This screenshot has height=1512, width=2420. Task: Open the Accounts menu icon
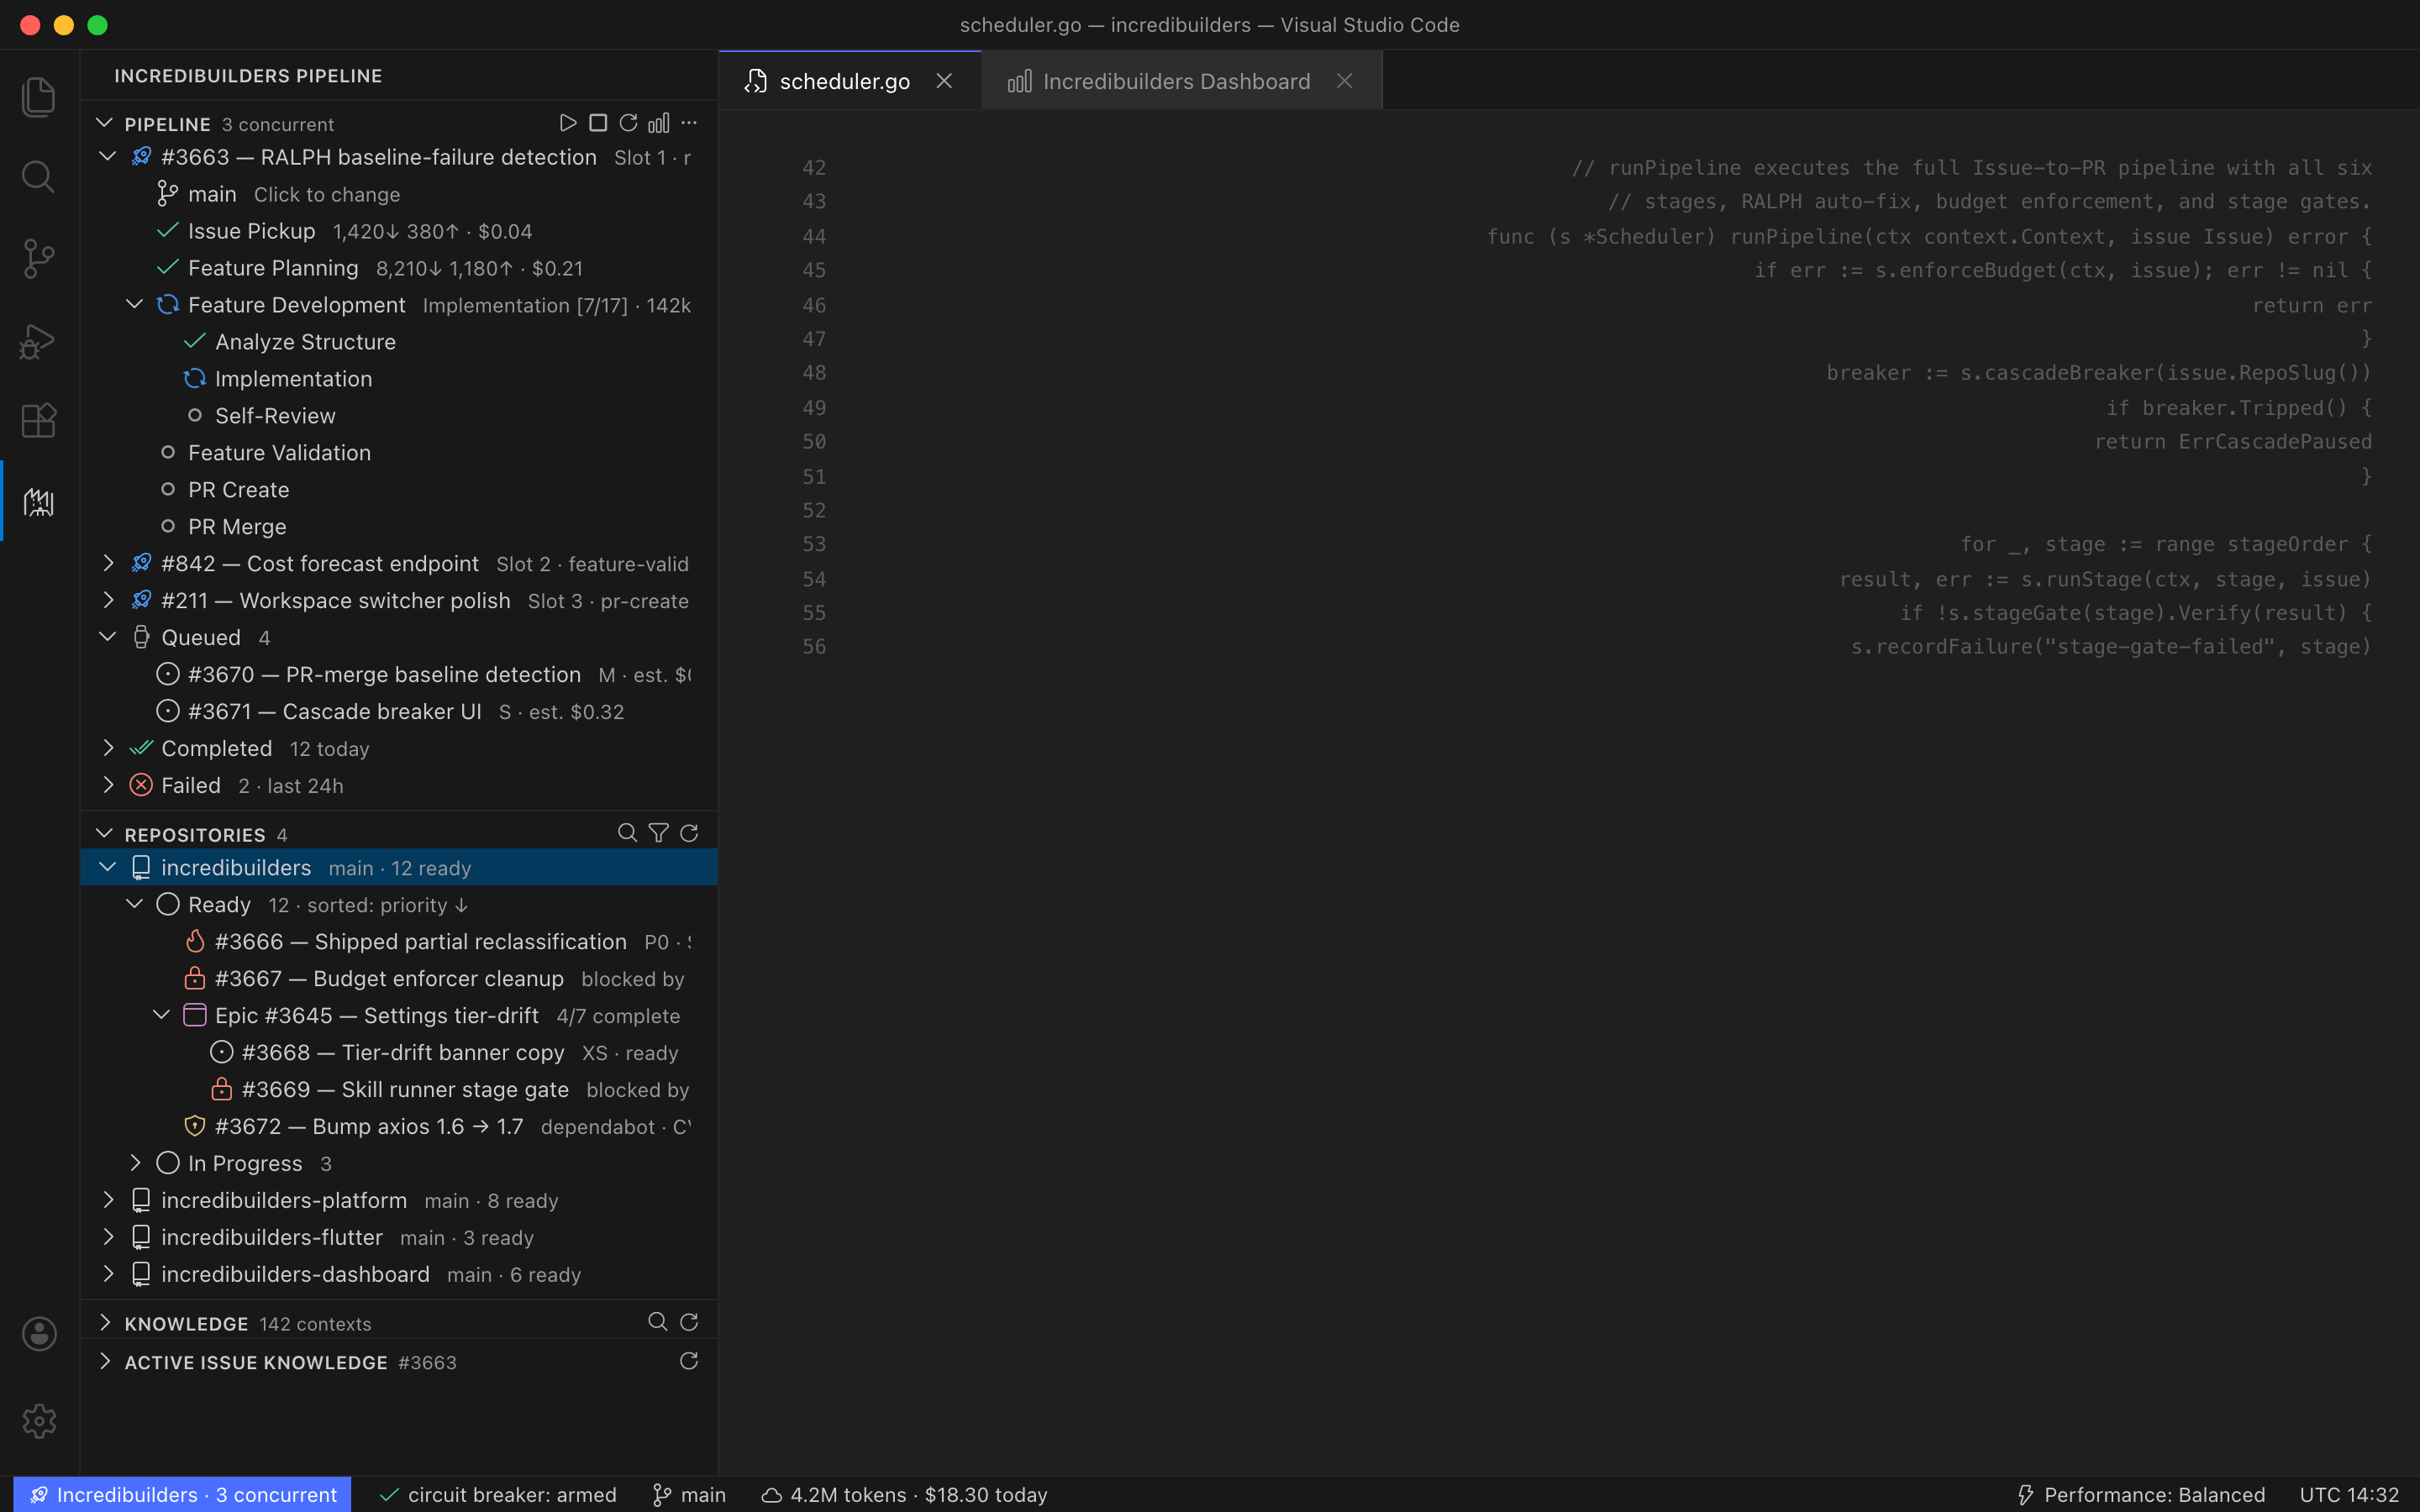coord(39,1333)
